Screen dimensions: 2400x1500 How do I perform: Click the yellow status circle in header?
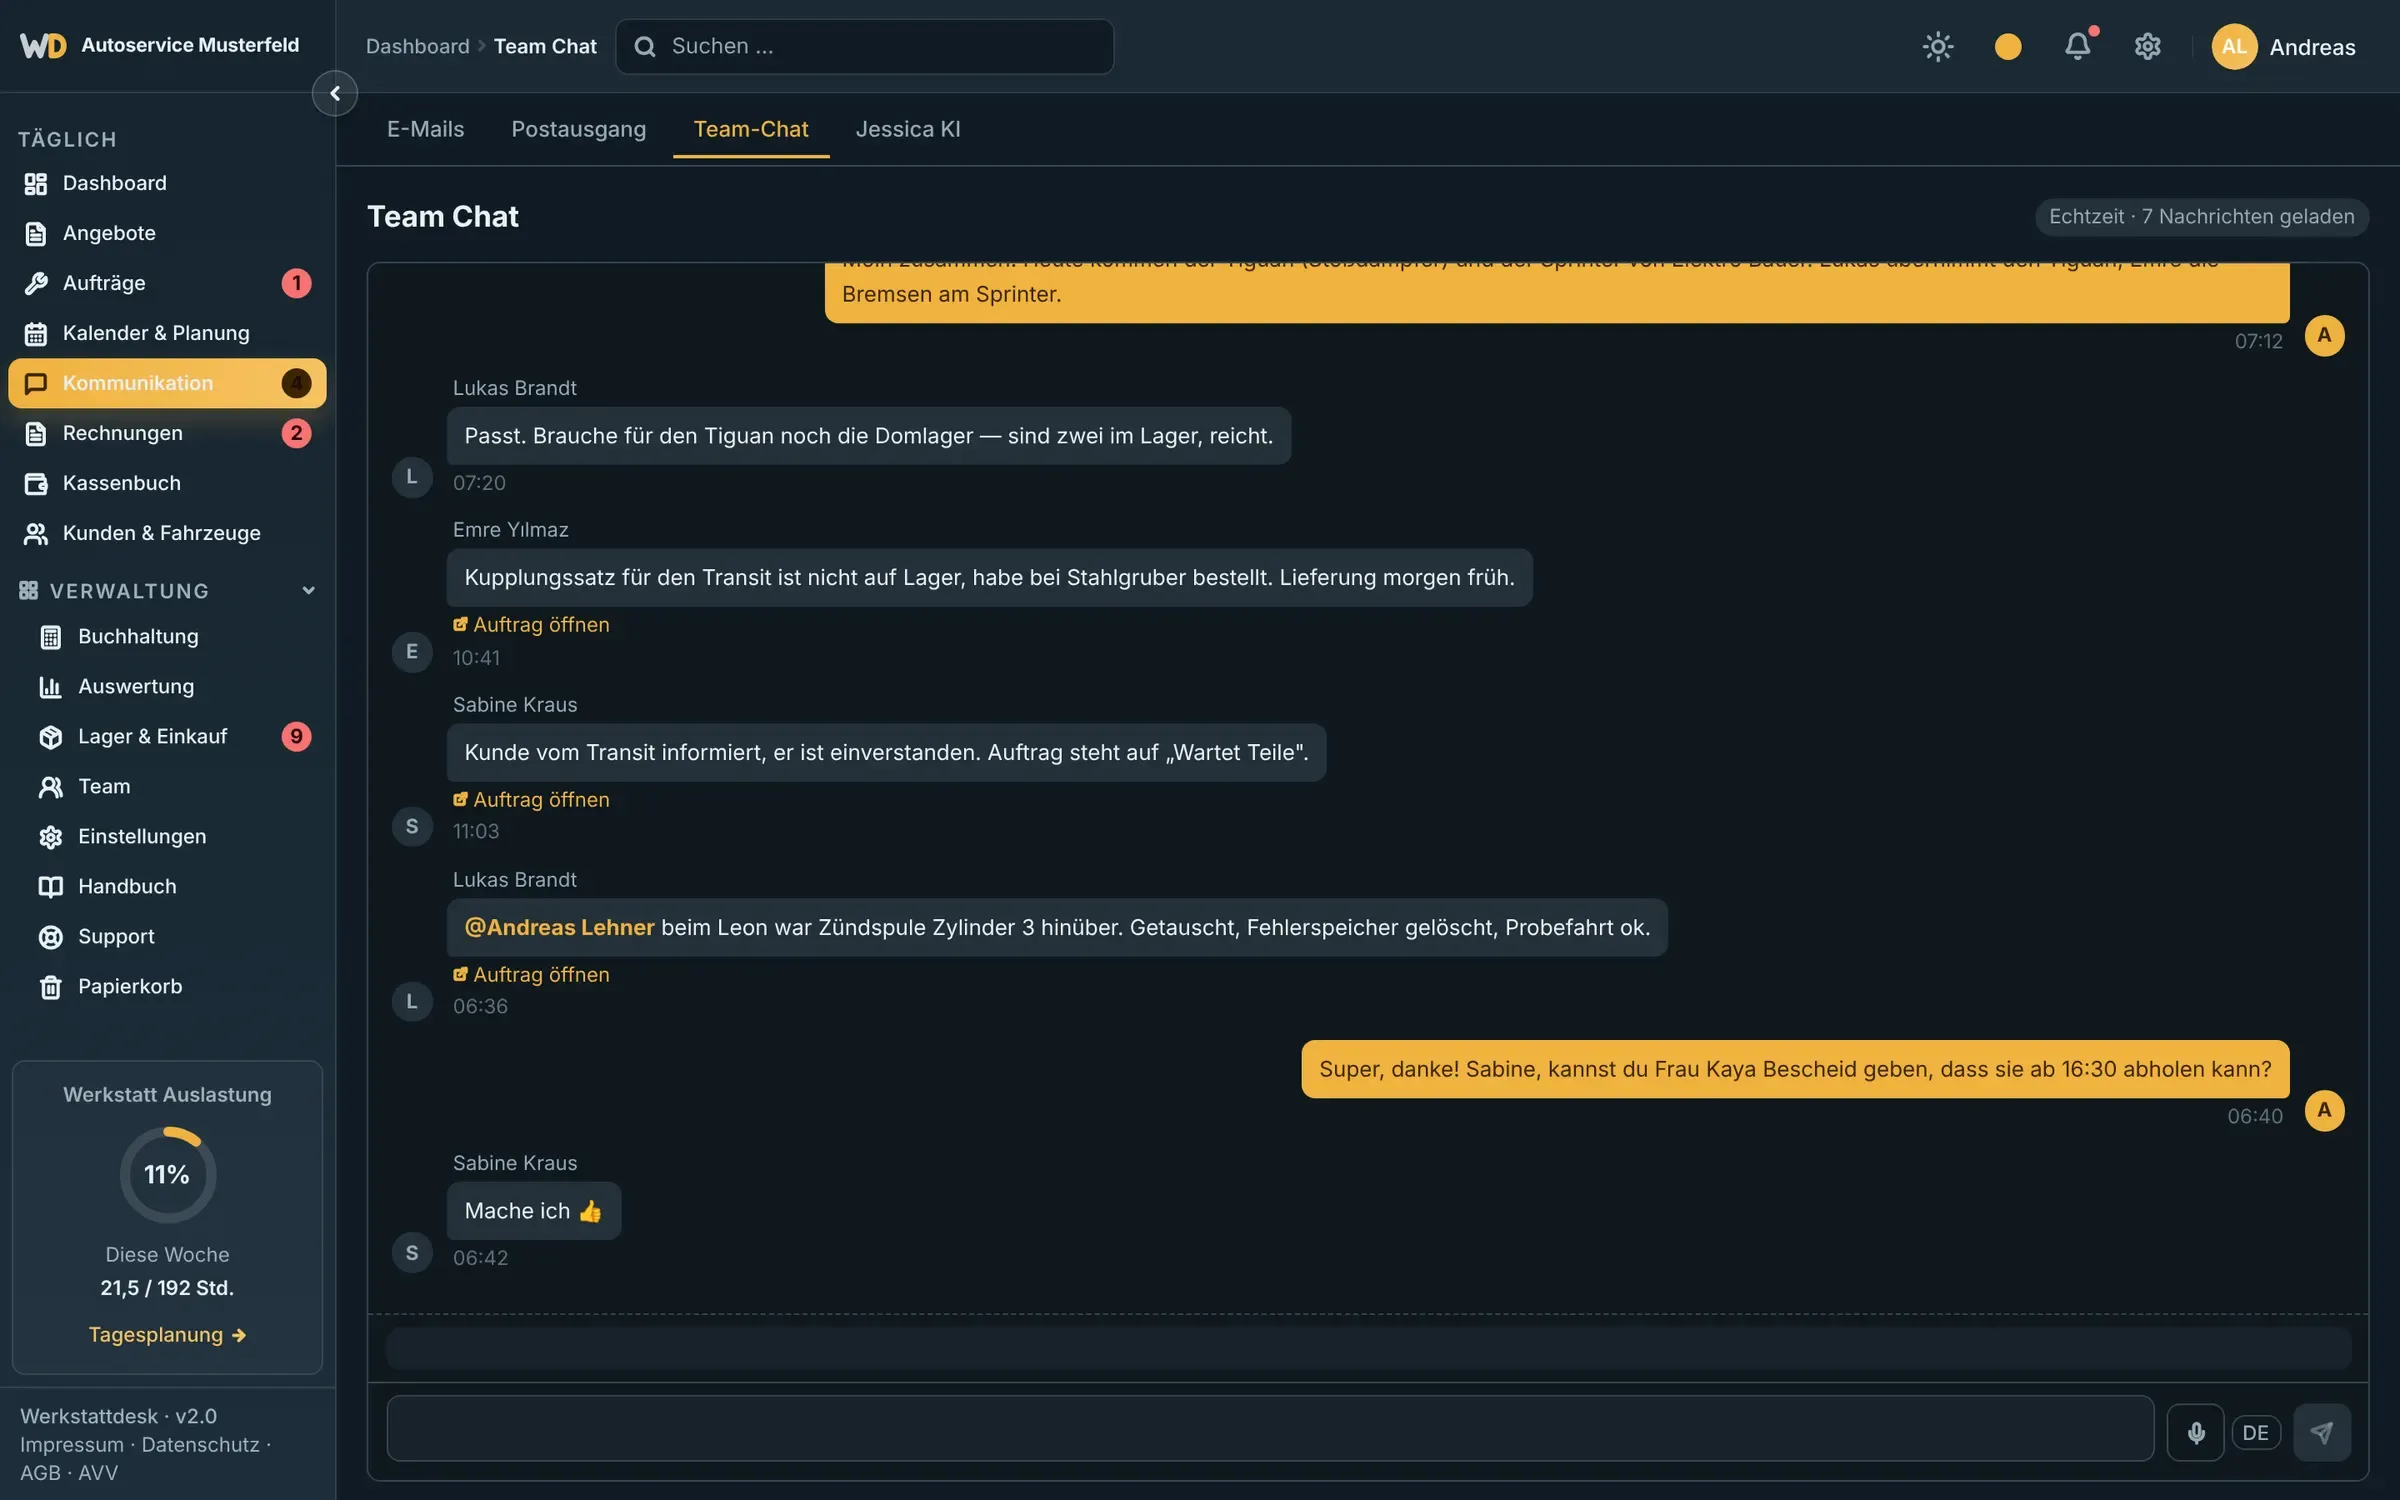[x=2008, y=46]
